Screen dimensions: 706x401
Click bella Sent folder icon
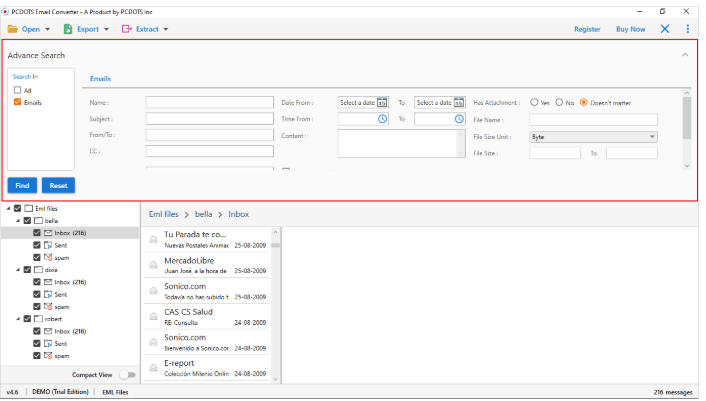coord(48,245)
